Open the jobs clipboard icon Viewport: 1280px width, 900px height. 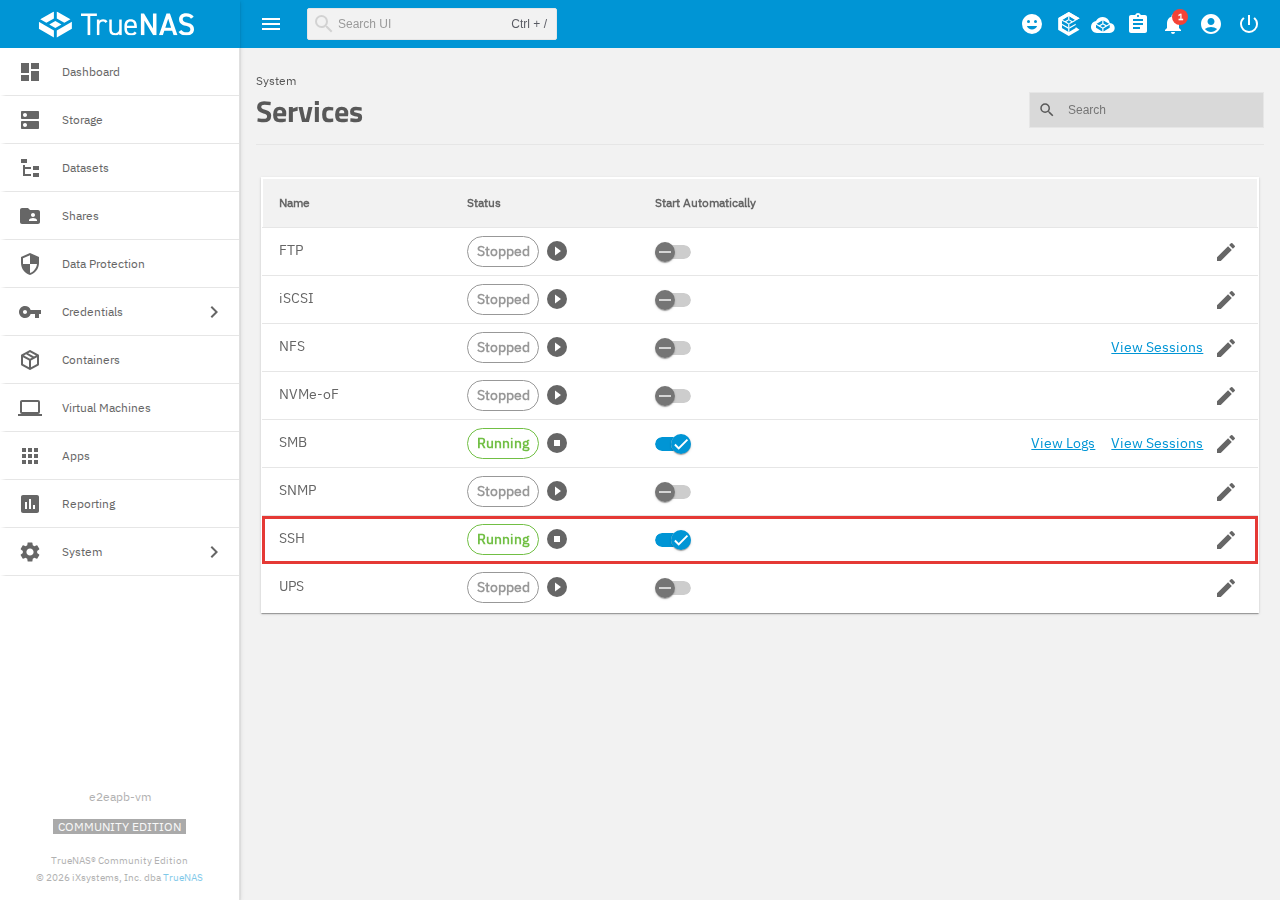(1138, 24)
